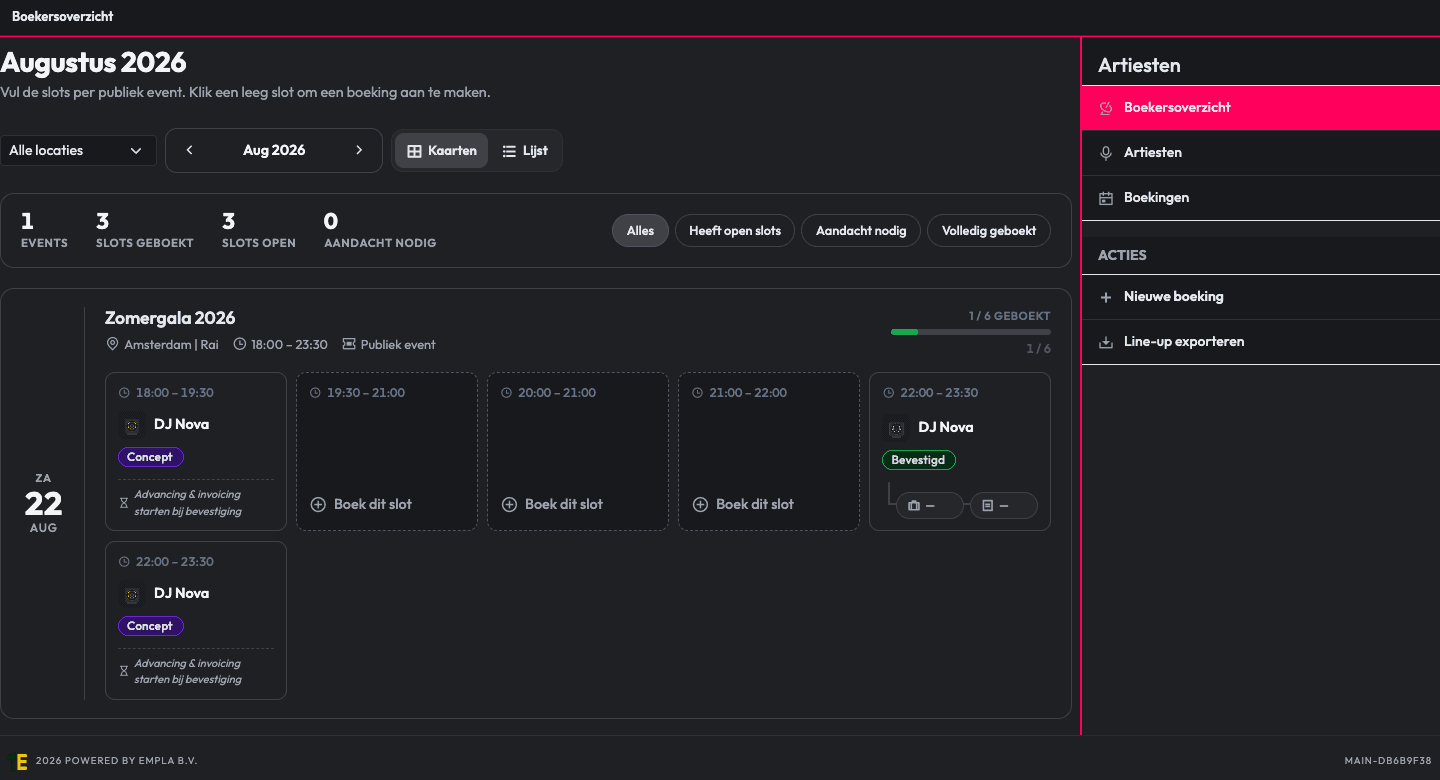Click the calendar icon next to Boekingen
1440x780 pixels.
coord(1106,198)
